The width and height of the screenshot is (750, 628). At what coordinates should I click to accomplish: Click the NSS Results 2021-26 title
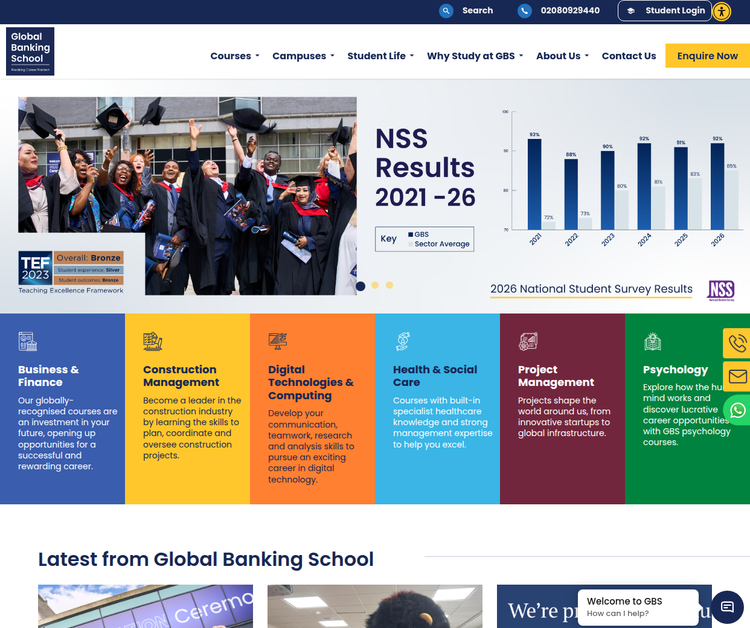pyautogui.click(x=425, y=168)
